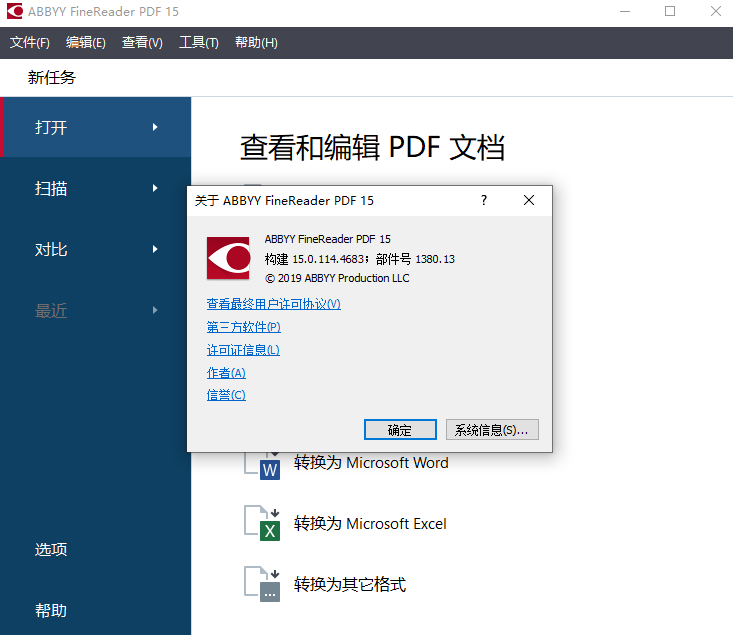The width and height of the screenshot is (733, 635).
Task: Click the © 2019 ABBYY Production LLC text
Action: [x=337, y=278]
